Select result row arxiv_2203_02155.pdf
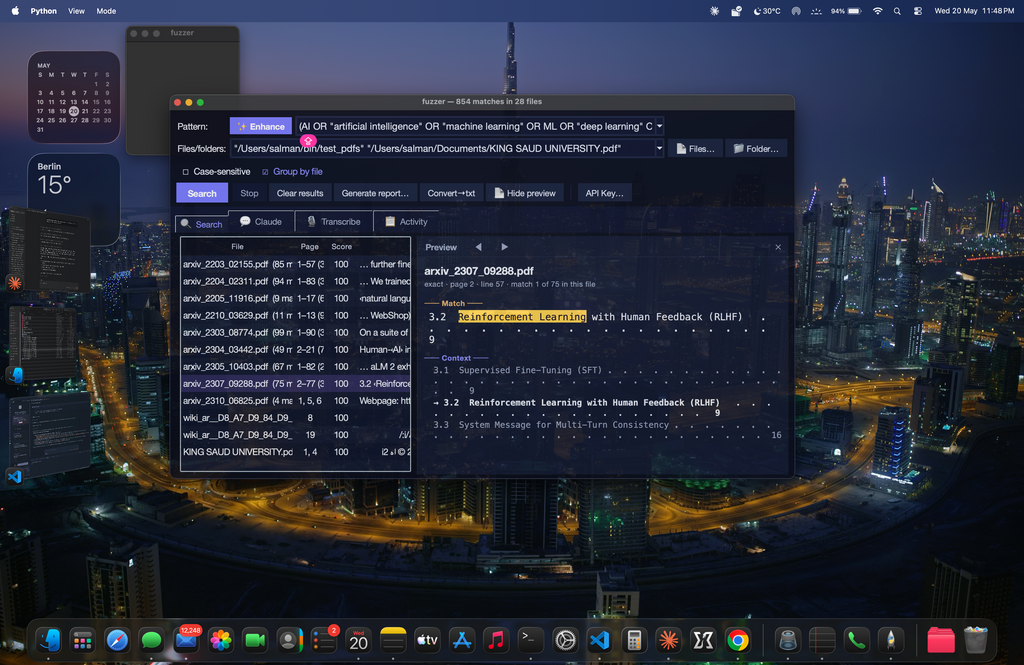 coord(296,264)
